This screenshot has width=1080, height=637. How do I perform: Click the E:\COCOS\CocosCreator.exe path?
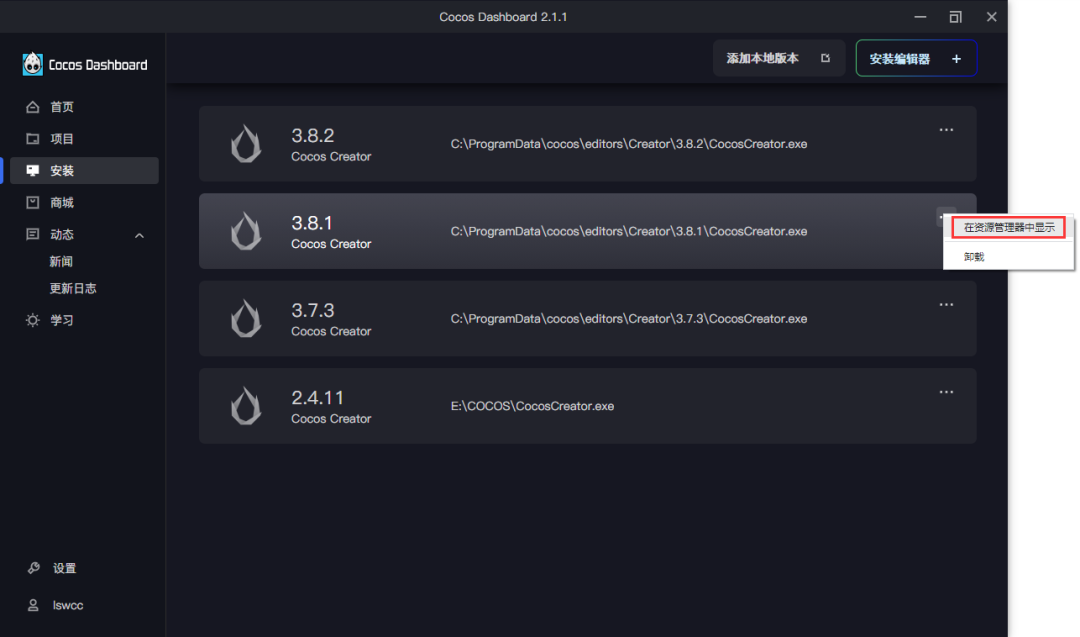(x=532, y=406)
